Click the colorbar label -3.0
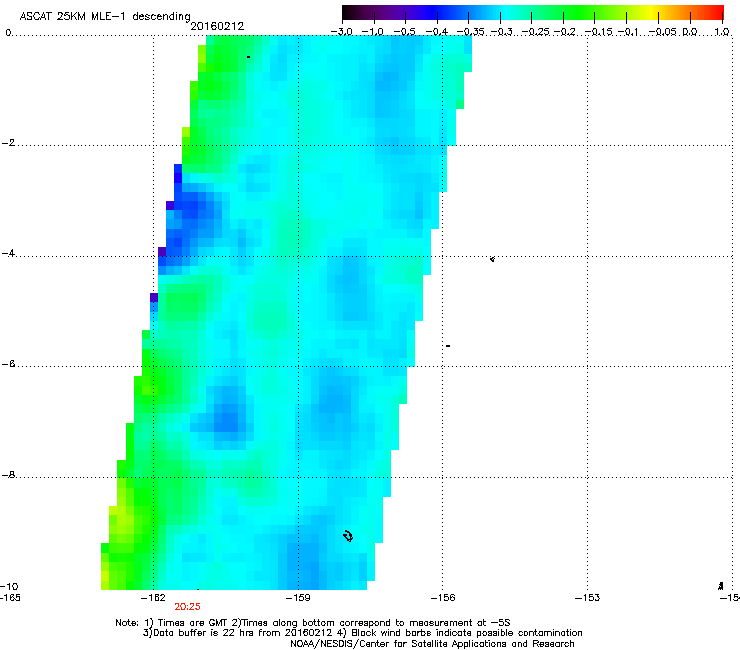Image resolution: width=740 pixels, height=650 pixels. 341,32
